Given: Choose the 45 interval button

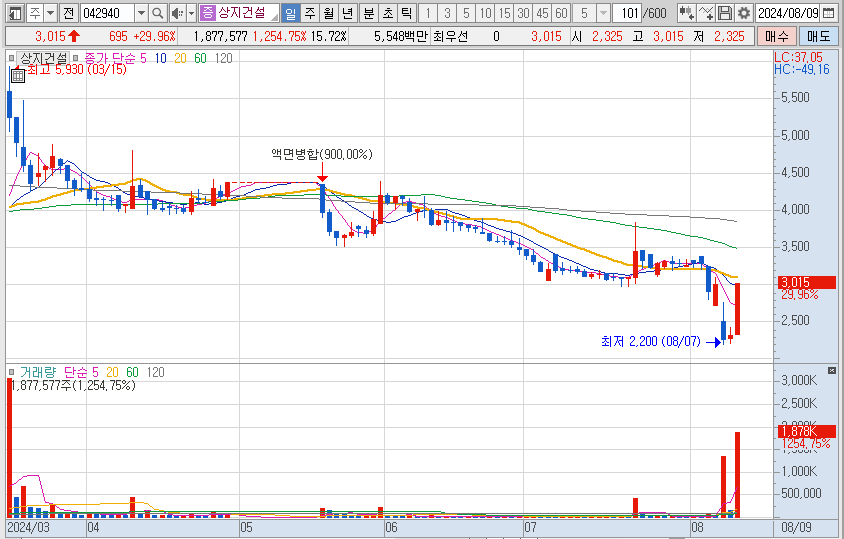Looking at the screenshot, I should point(542,13).
